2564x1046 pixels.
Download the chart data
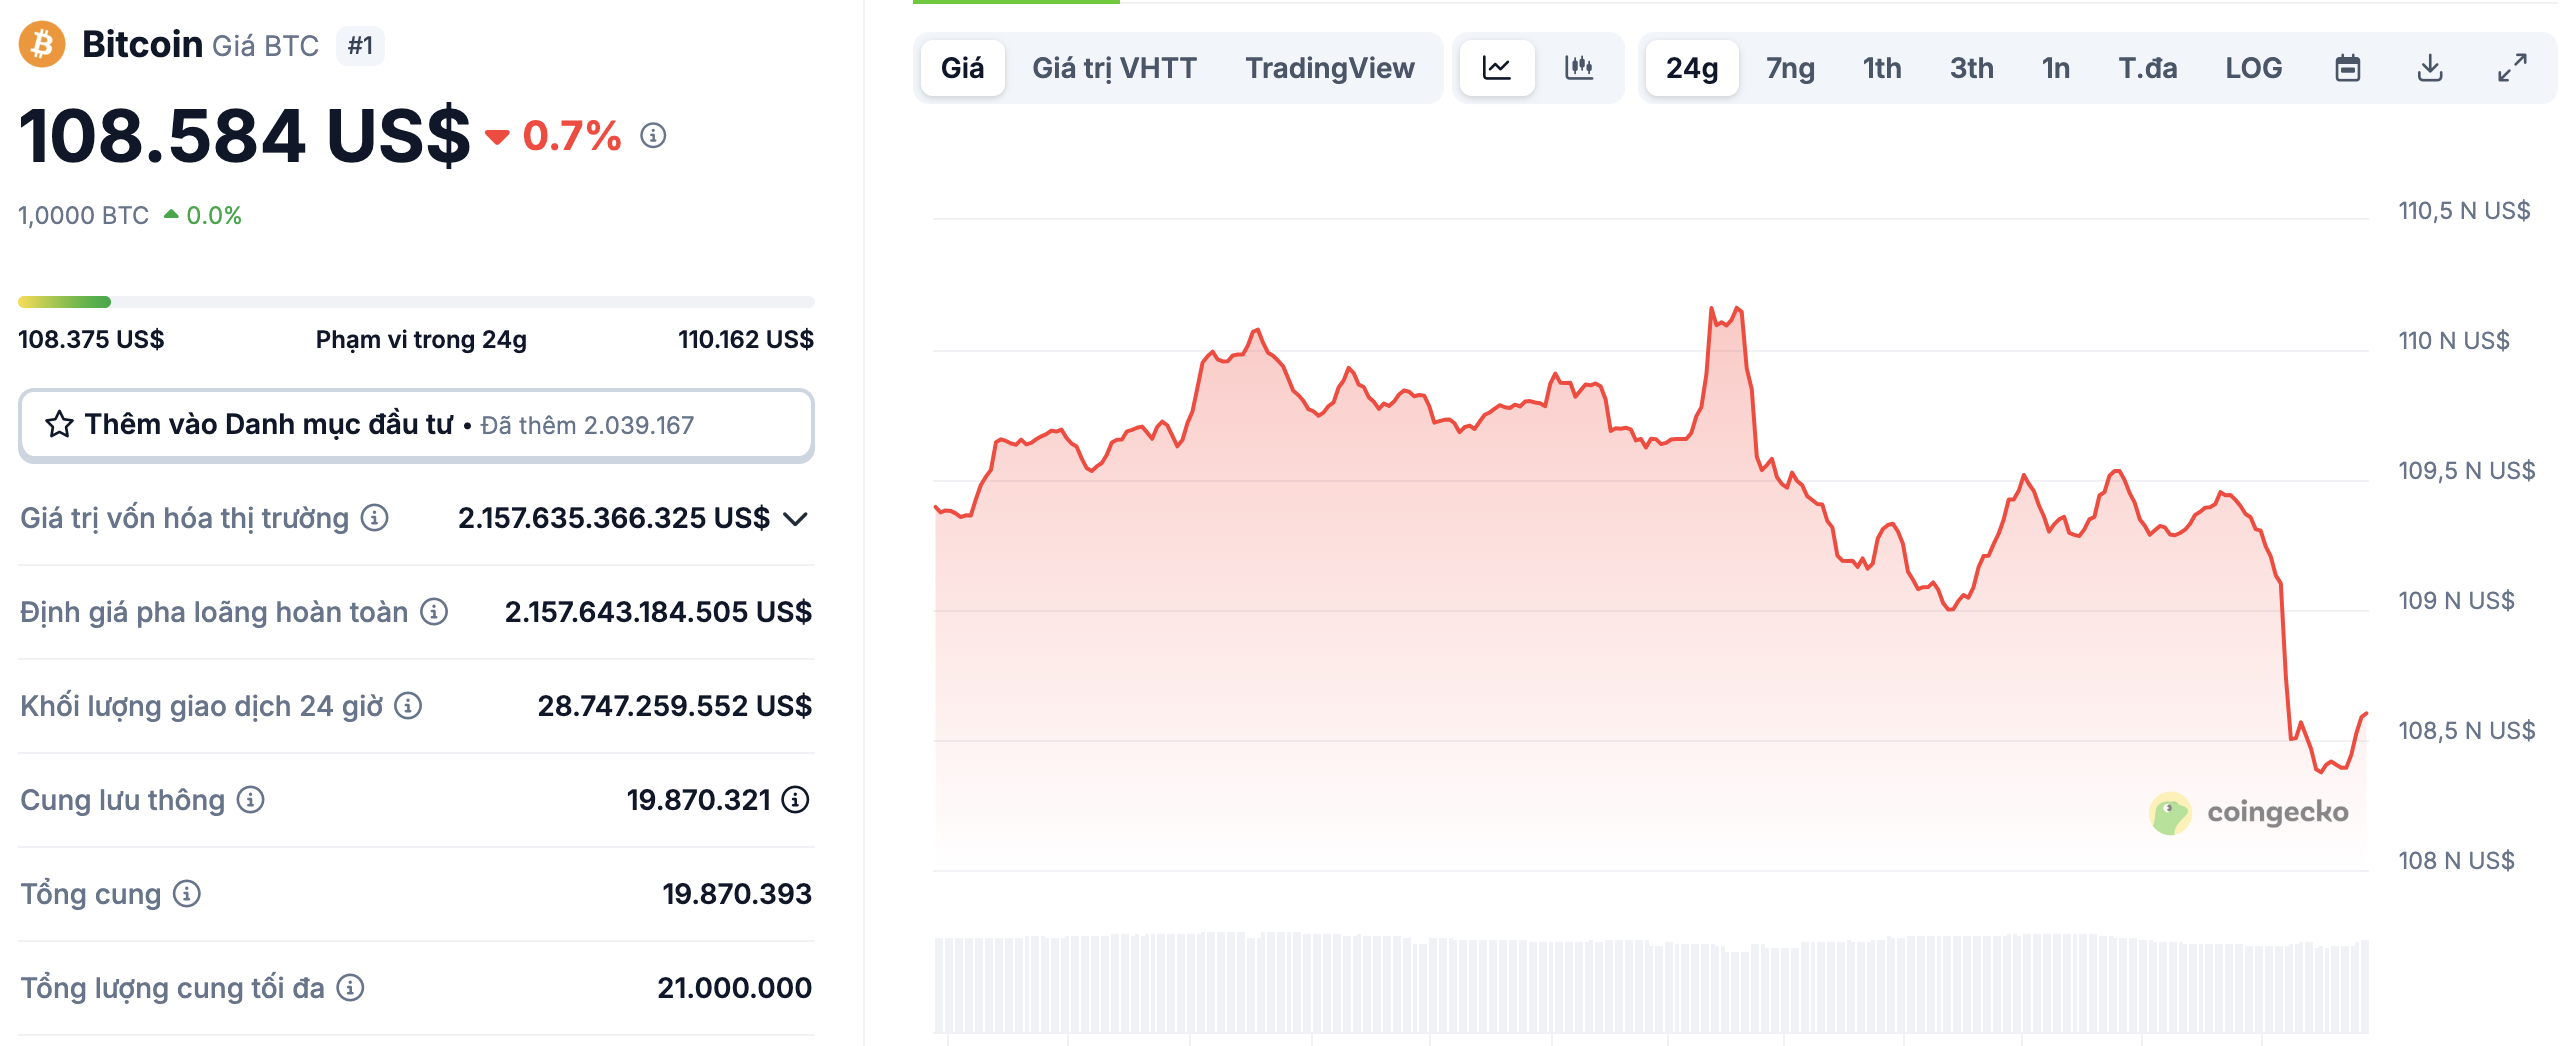pyautogui.click(x=2430, y=67)
